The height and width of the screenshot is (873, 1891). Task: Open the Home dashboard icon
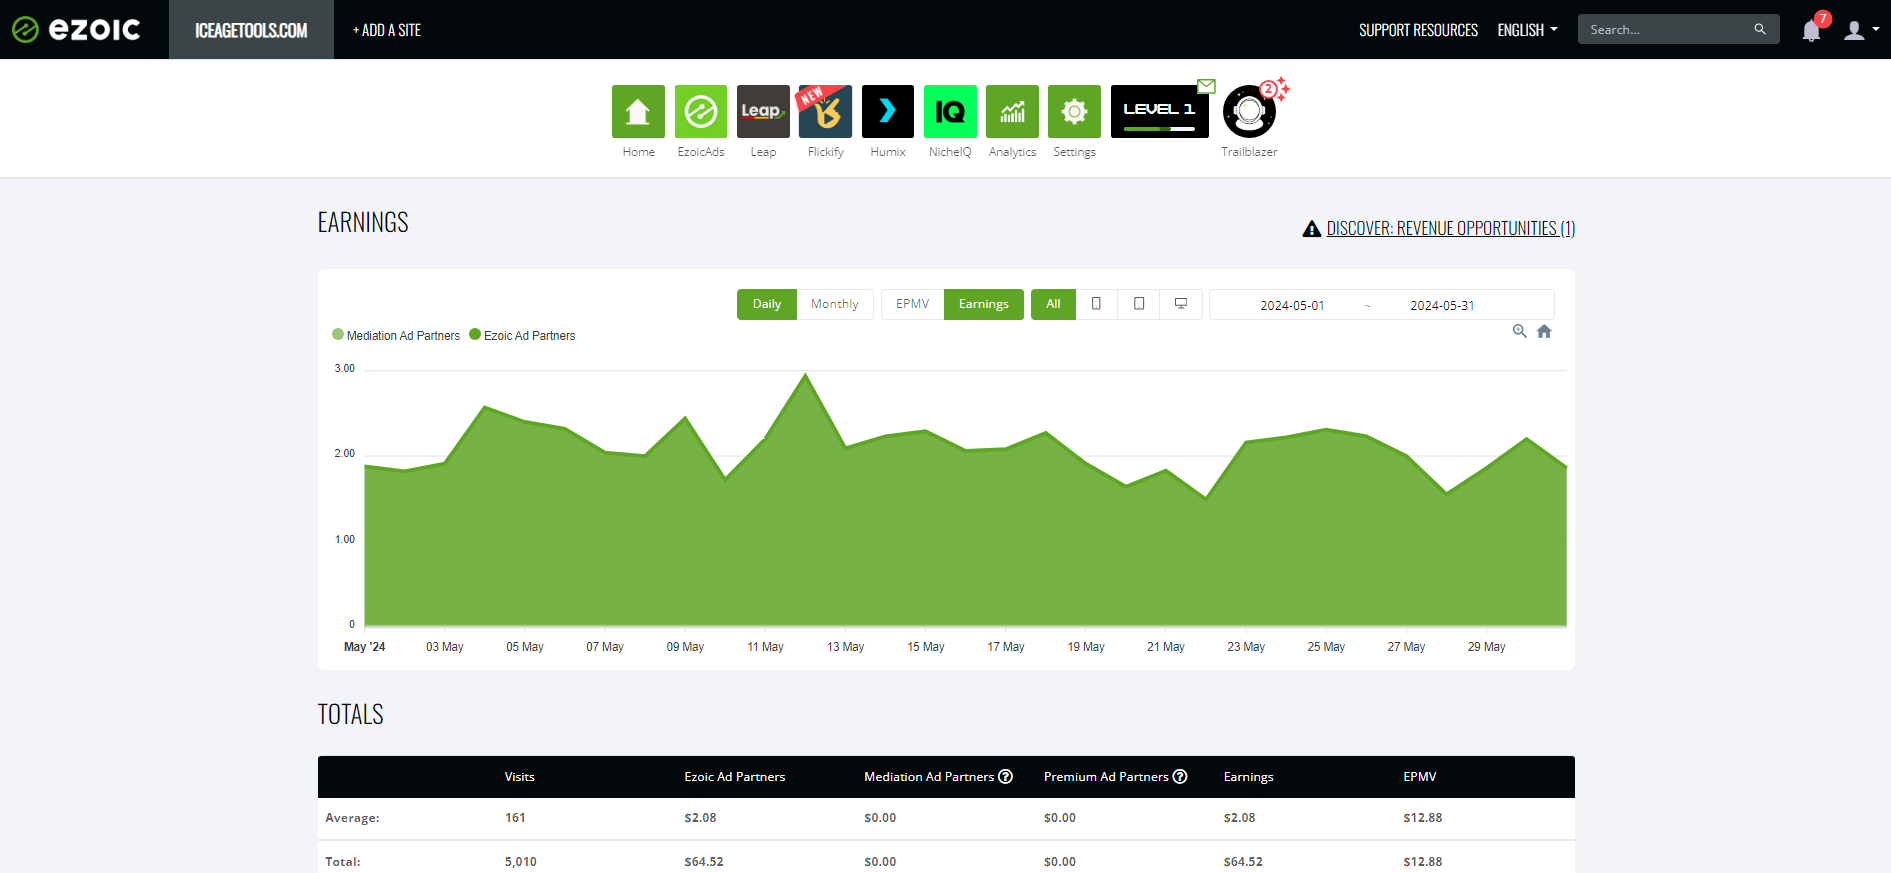coord(638,111)
